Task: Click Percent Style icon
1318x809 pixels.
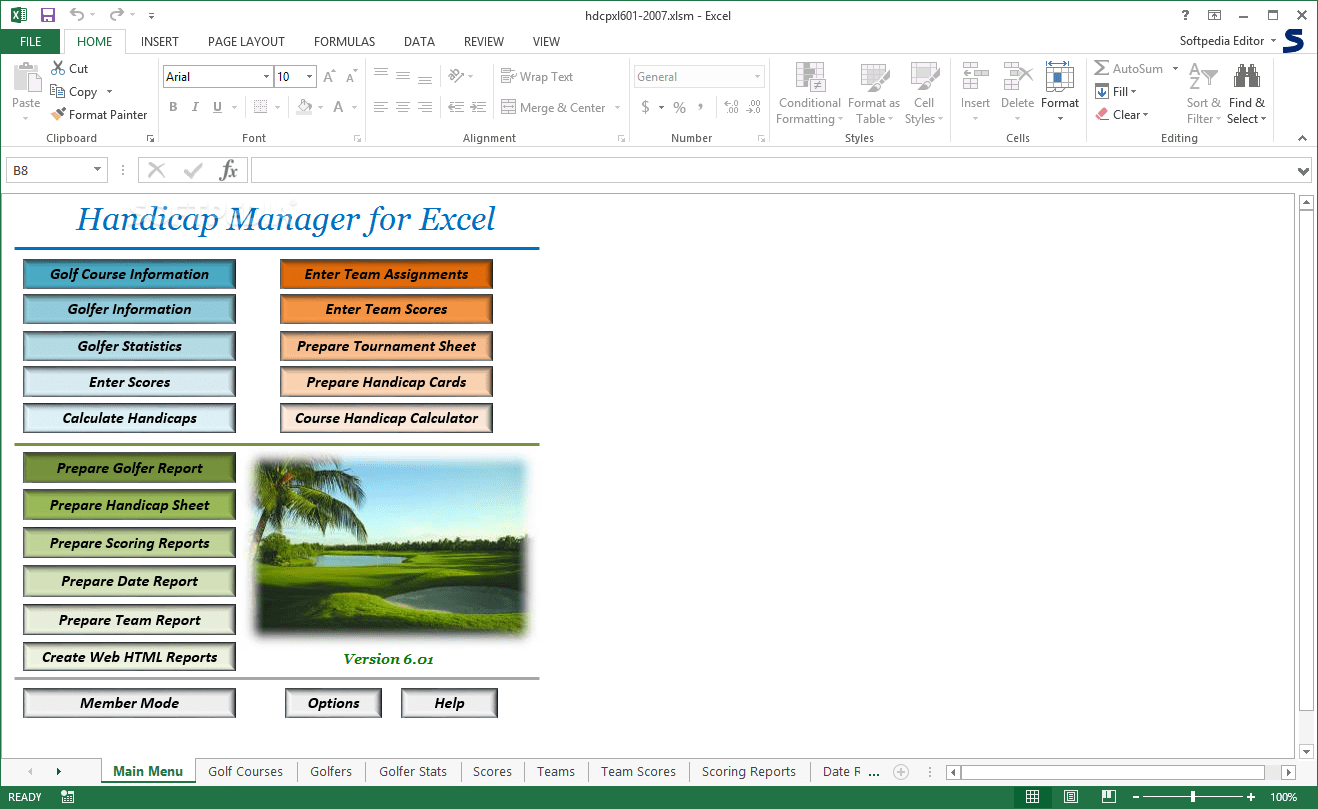Action: point(679,107)
